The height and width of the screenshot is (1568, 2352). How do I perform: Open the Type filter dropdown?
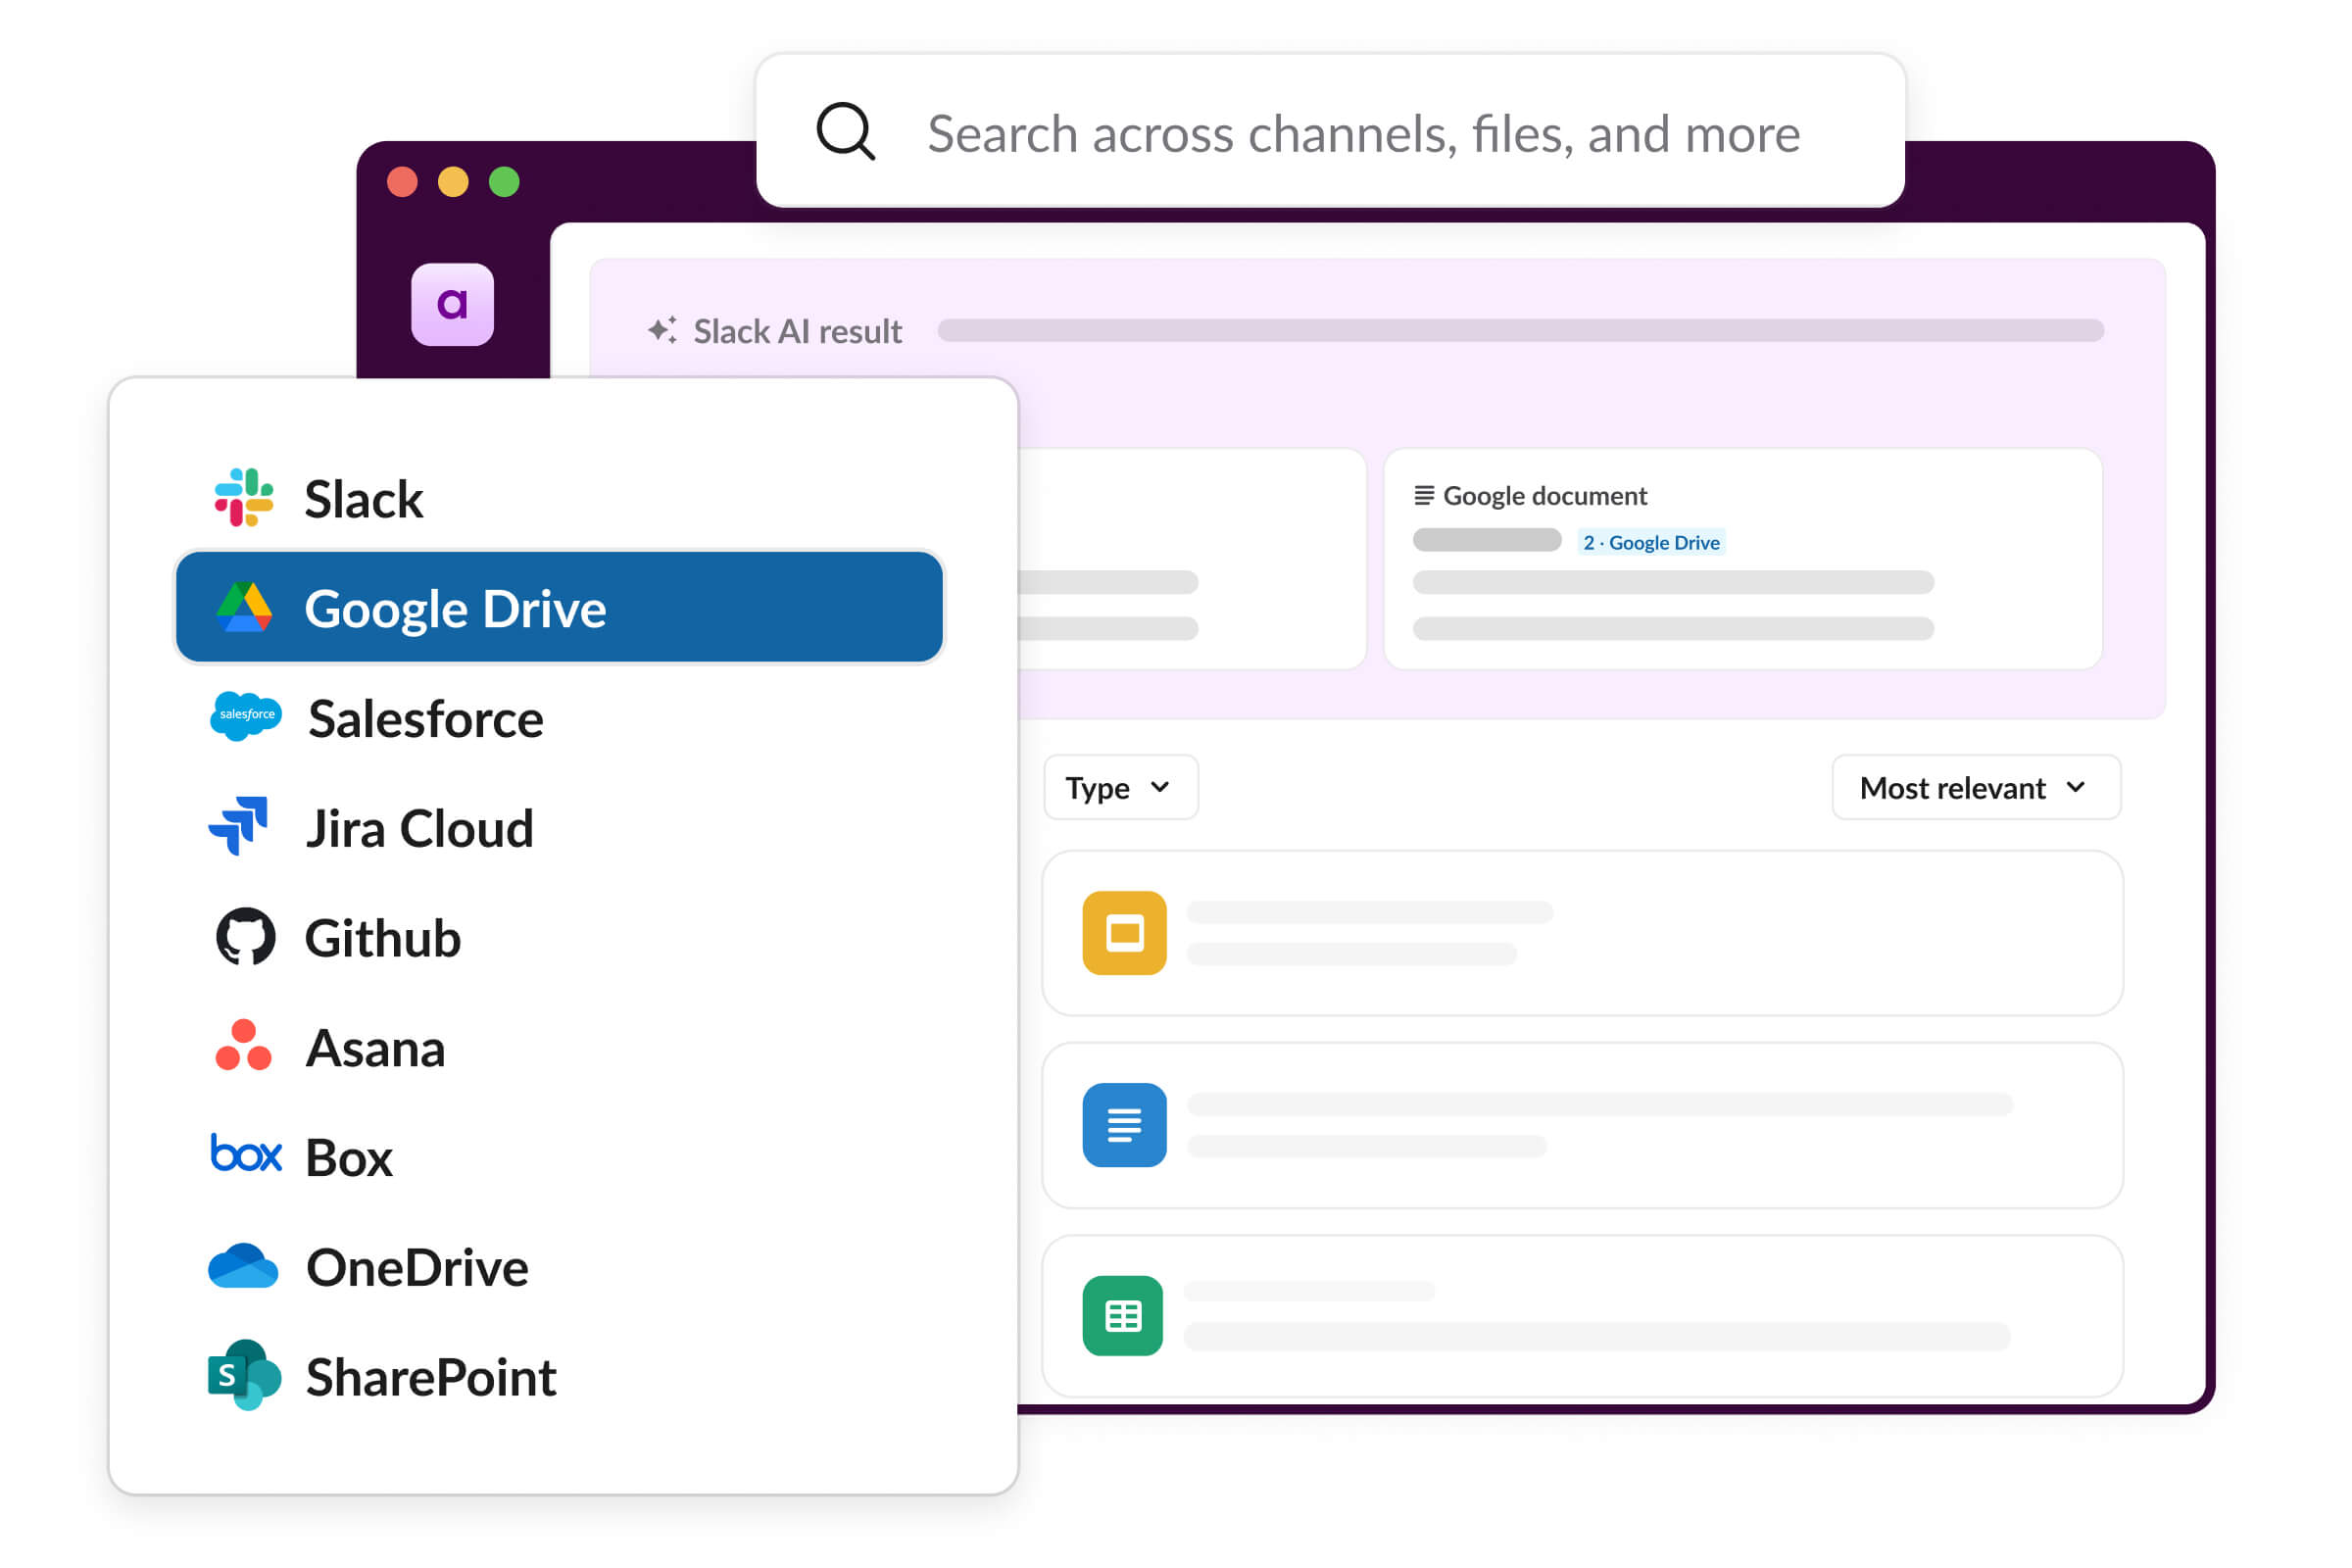[1119, 788]
